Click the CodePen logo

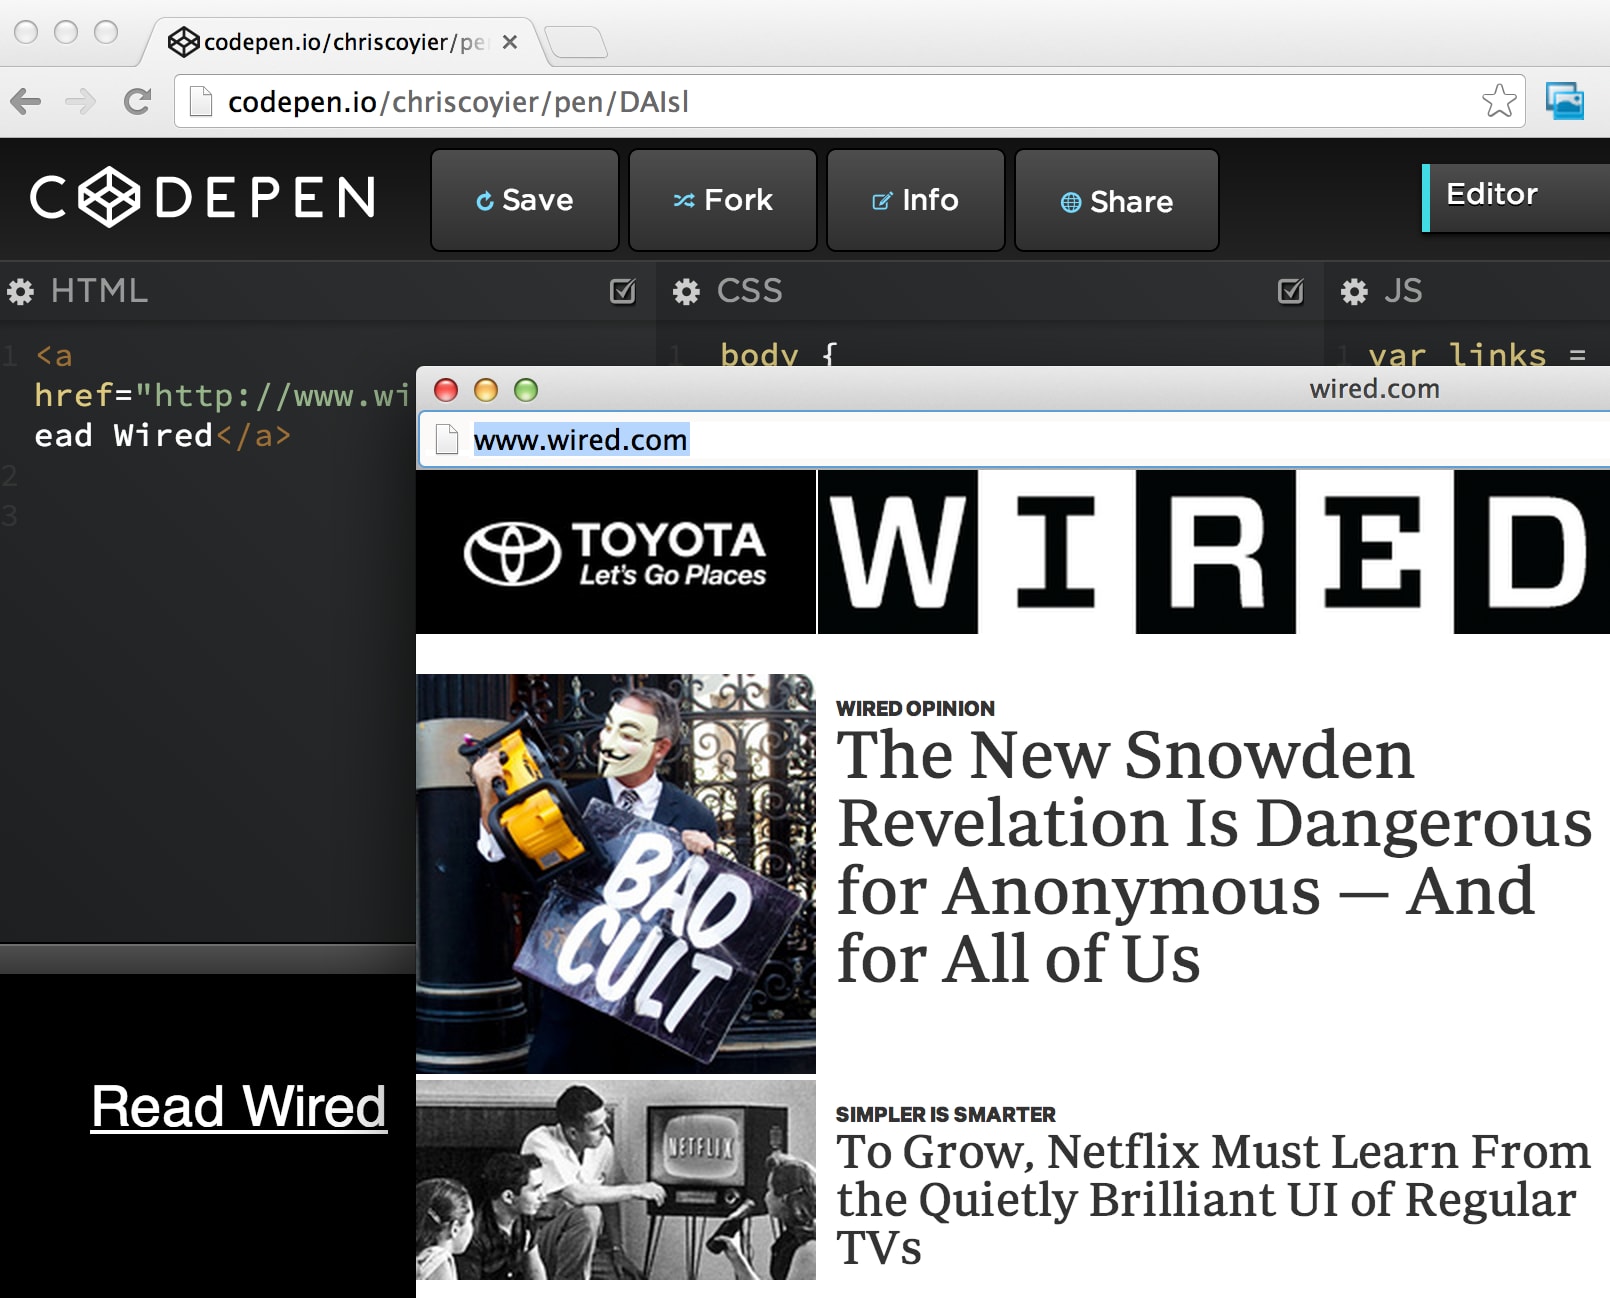(203, 197)
